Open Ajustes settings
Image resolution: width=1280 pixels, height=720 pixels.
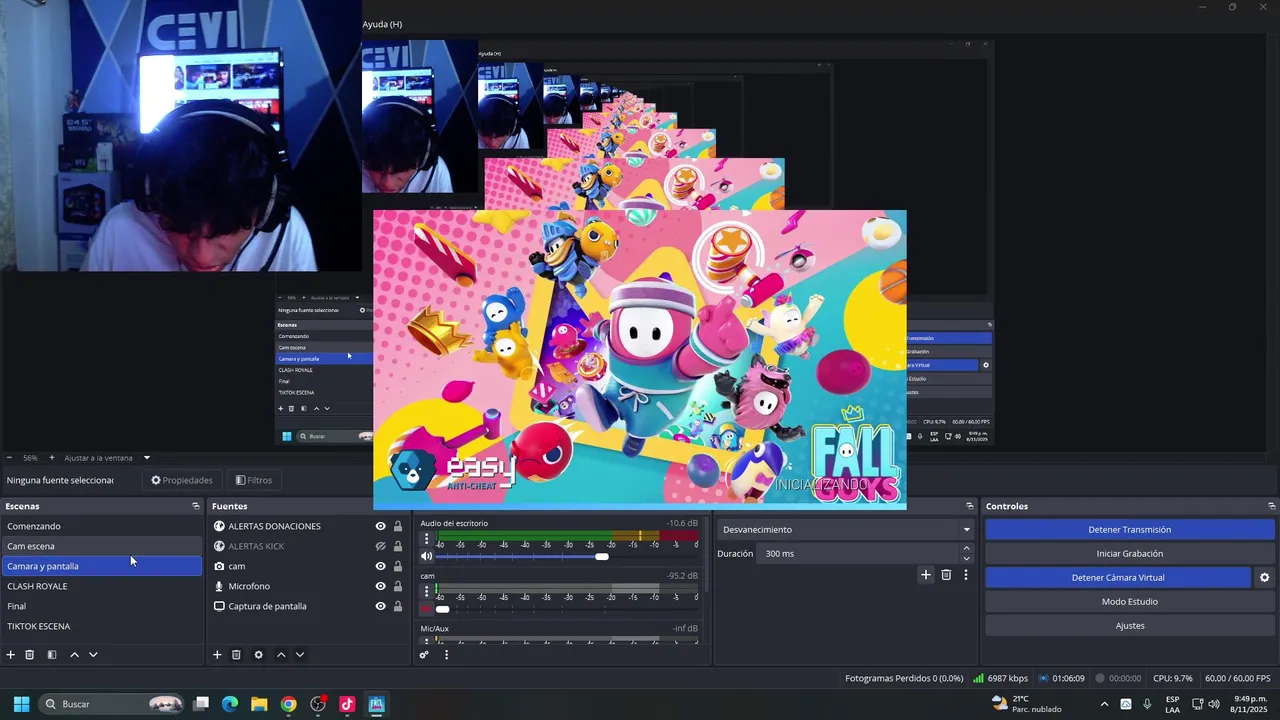click(1129, 626)
